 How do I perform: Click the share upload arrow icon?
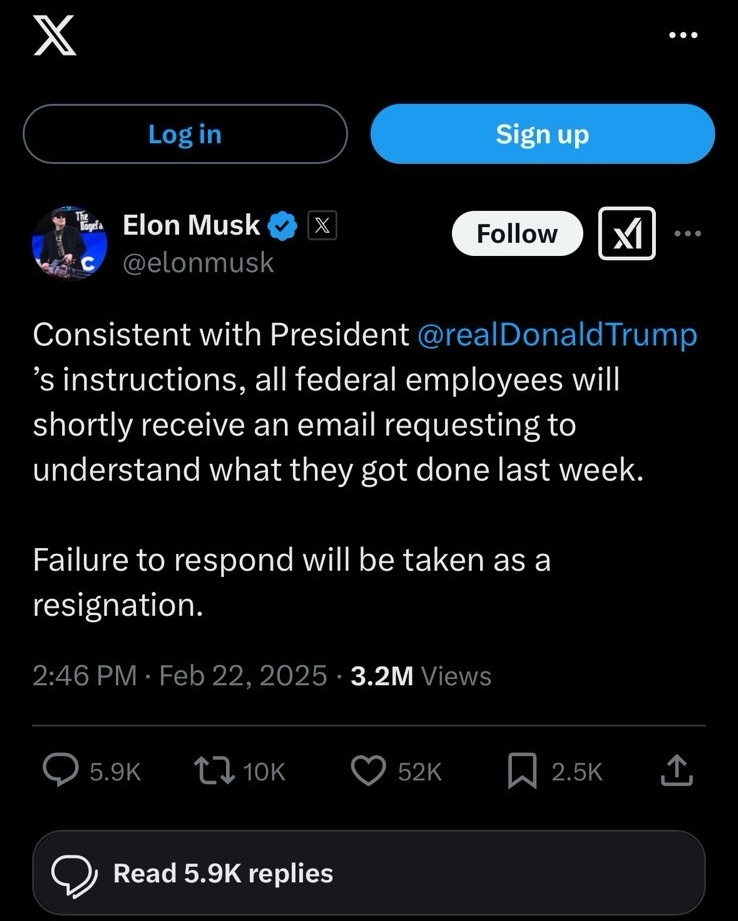pos(676,770)
